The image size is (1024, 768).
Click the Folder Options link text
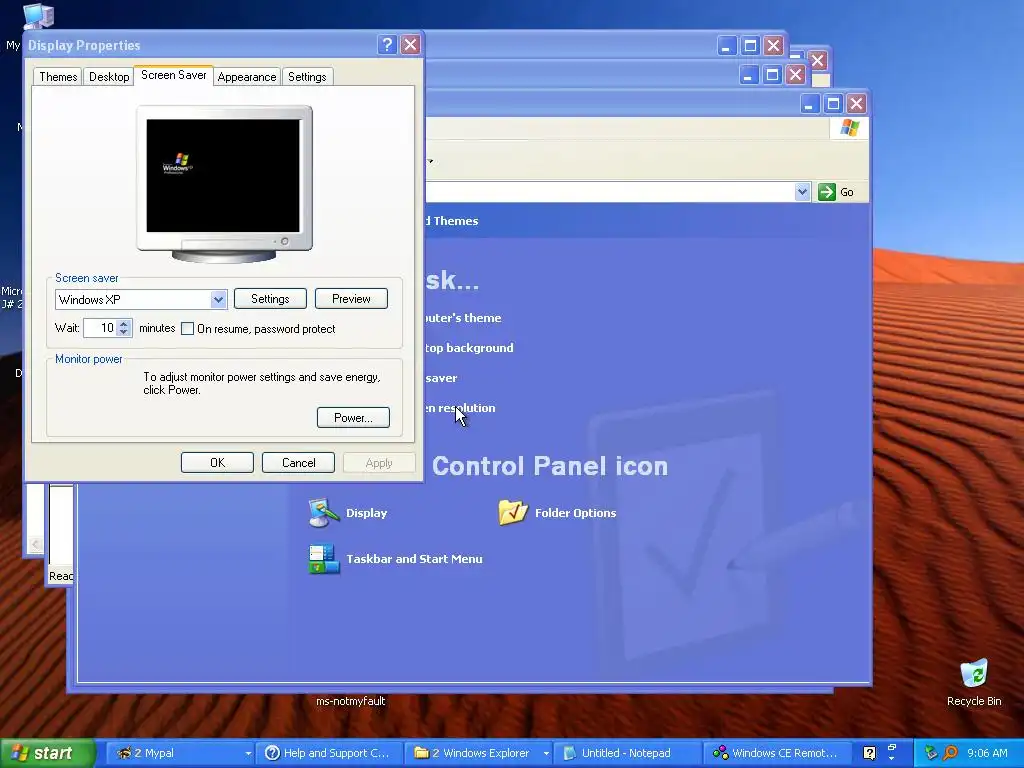[575, 513]
